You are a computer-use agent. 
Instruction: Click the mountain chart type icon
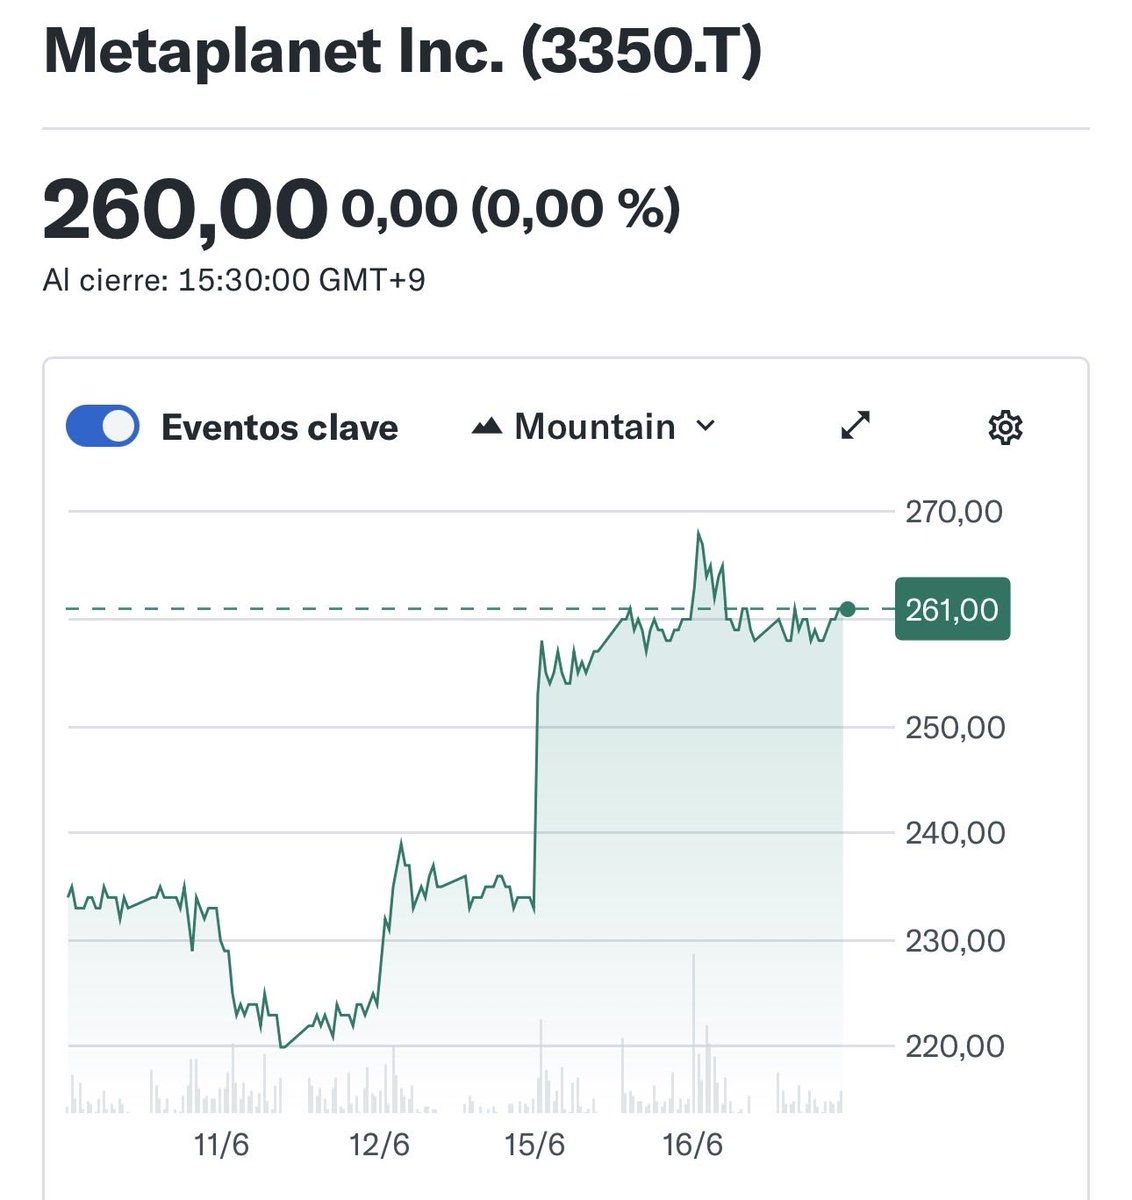tap(487, 427)
